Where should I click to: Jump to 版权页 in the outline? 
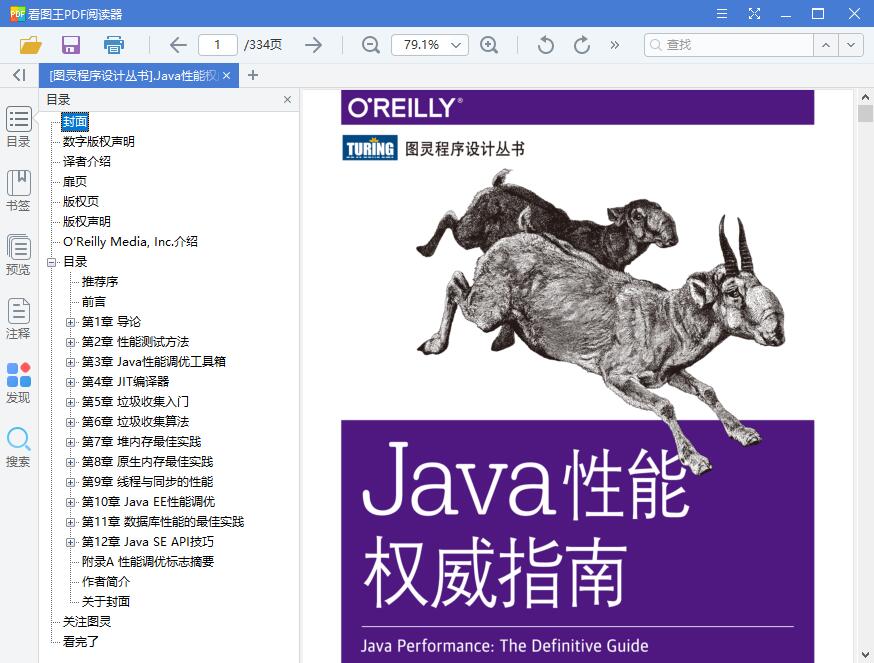[x=81, y=201]
